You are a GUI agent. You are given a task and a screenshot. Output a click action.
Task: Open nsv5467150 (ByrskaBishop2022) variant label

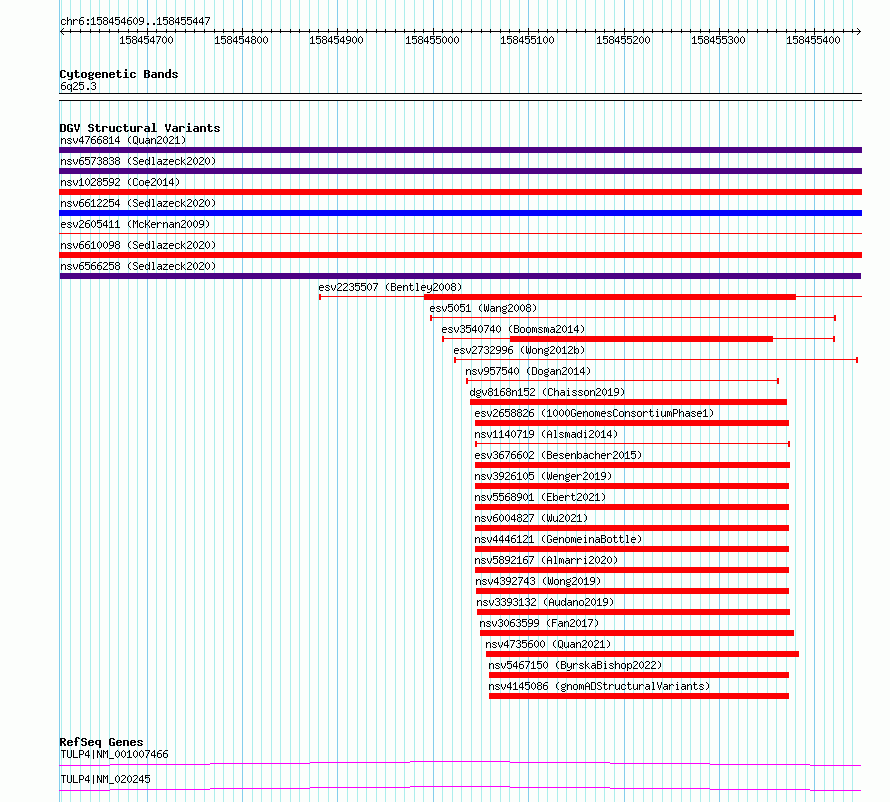(x=575, y=665)
